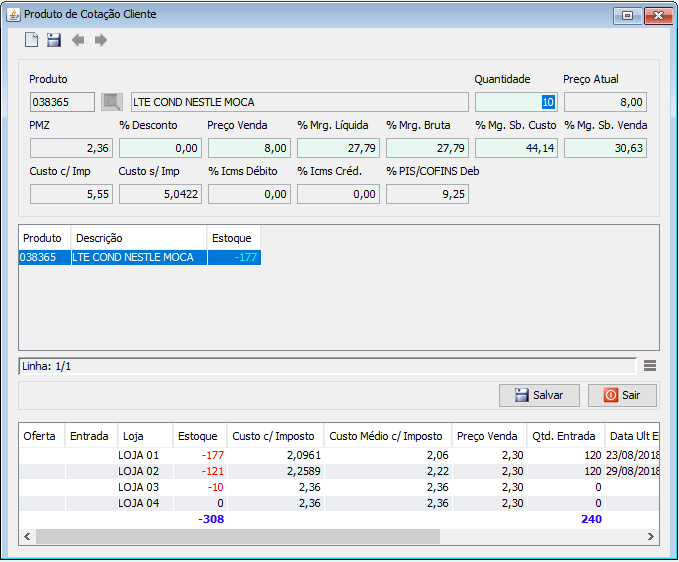Select the LOJA 02 row
The image size is (679, 562).
(x=339, y=471)
